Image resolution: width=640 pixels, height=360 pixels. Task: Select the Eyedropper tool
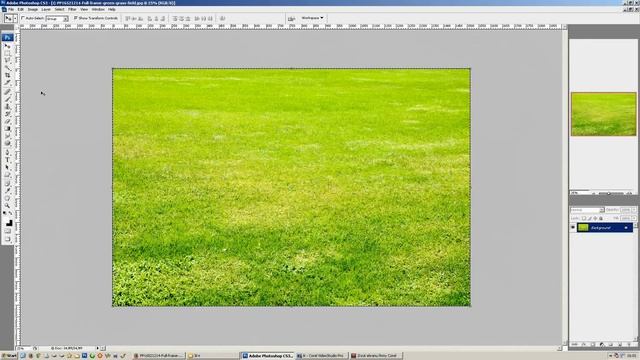(7, 190)
